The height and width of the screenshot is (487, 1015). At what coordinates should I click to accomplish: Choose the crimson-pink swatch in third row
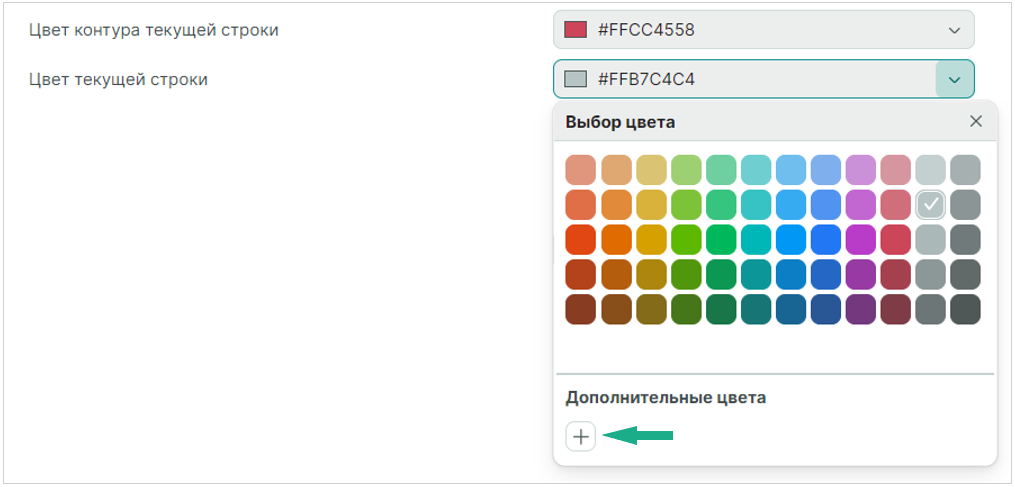(895, 240)
